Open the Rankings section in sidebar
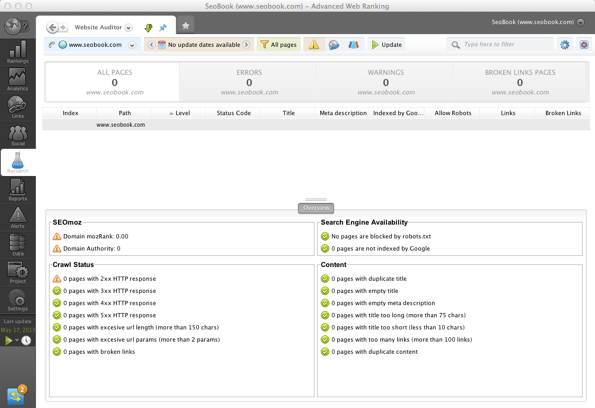595x408 pixels. point(18,52)
